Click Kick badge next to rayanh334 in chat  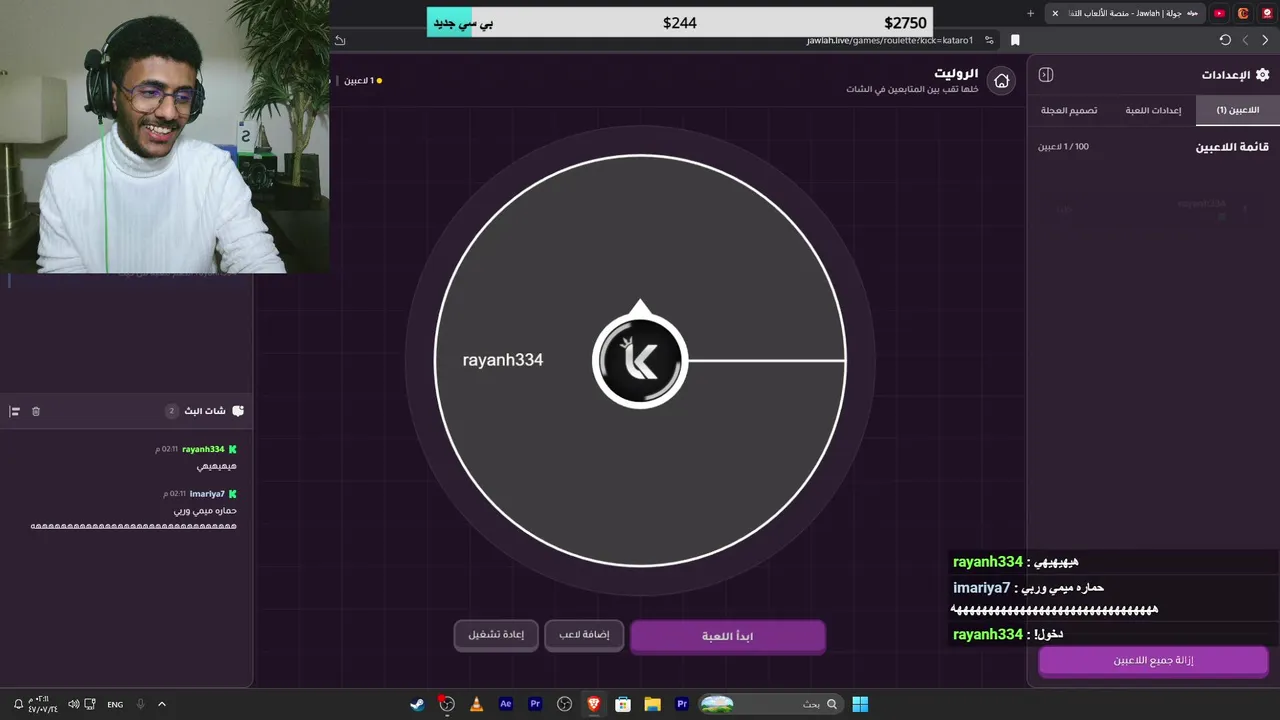click(233, 450)
